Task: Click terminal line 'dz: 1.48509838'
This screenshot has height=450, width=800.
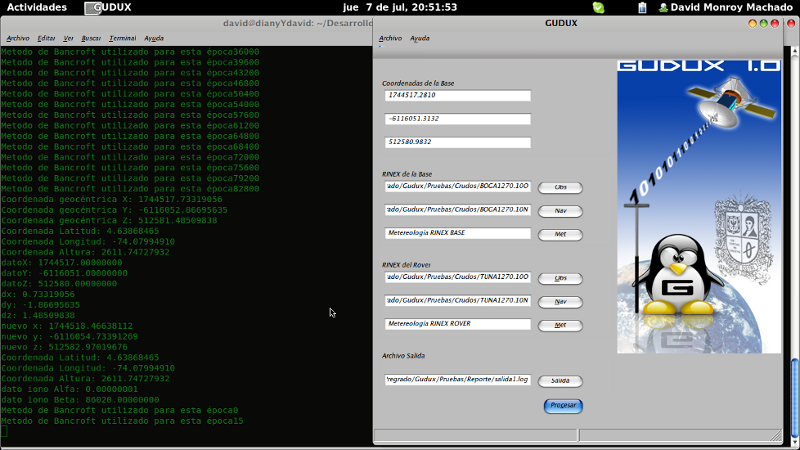Action: pyautogui.click(x=38, y=315)
